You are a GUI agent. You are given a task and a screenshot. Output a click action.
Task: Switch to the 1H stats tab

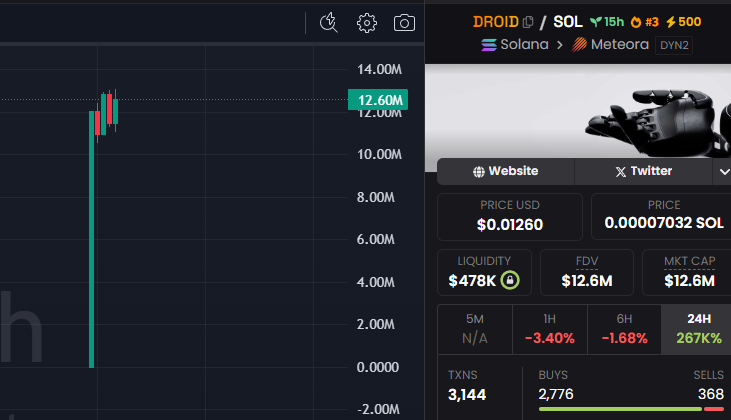549,329
